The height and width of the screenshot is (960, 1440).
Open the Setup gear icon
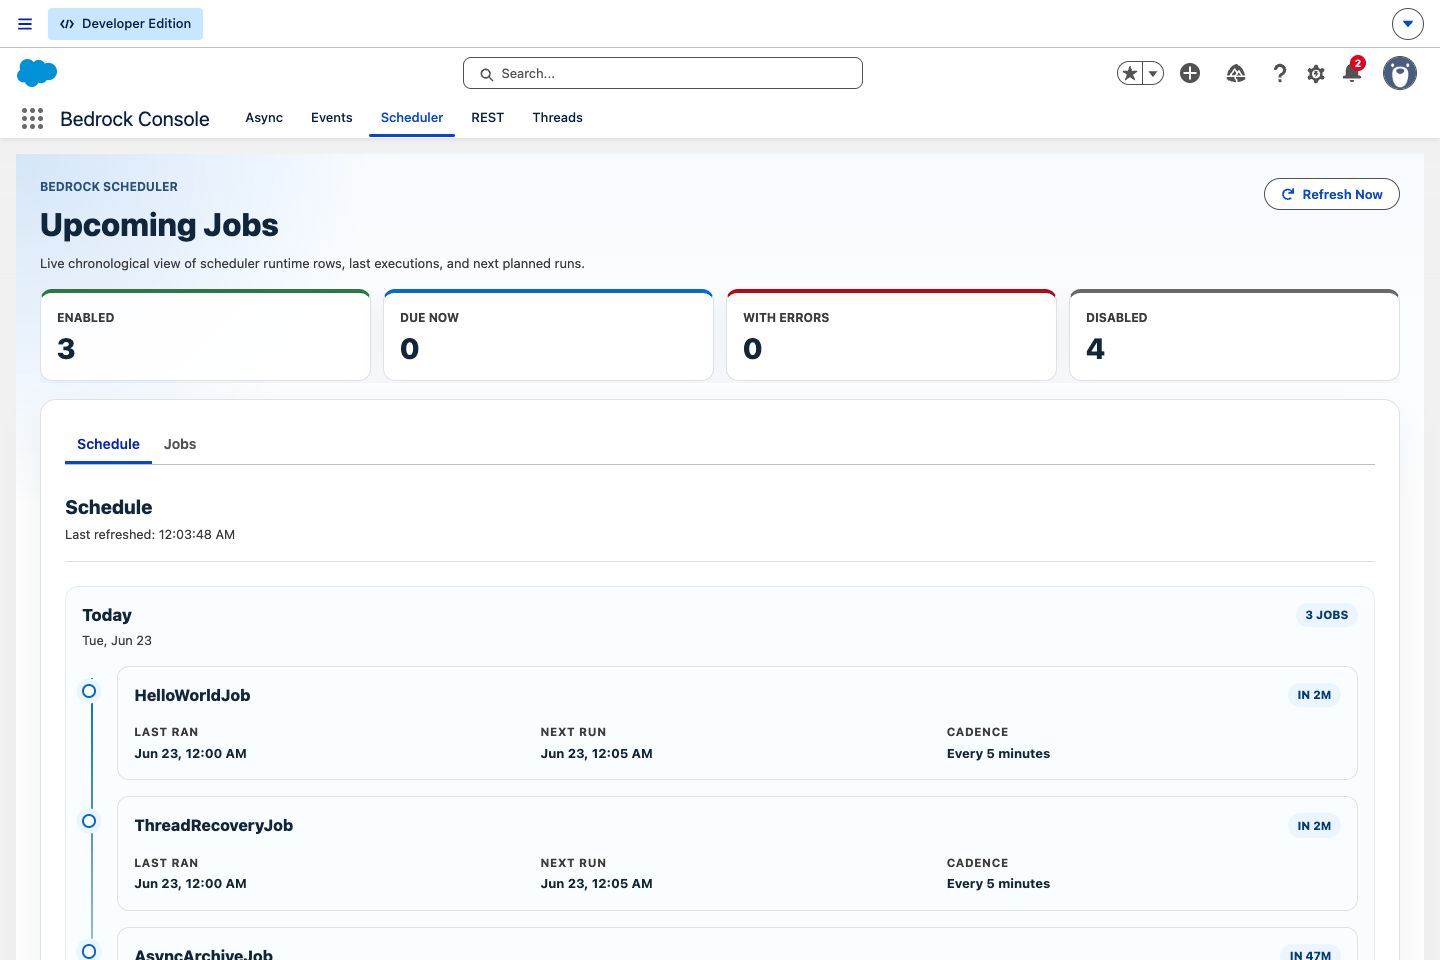click(x=1316, y=74)
